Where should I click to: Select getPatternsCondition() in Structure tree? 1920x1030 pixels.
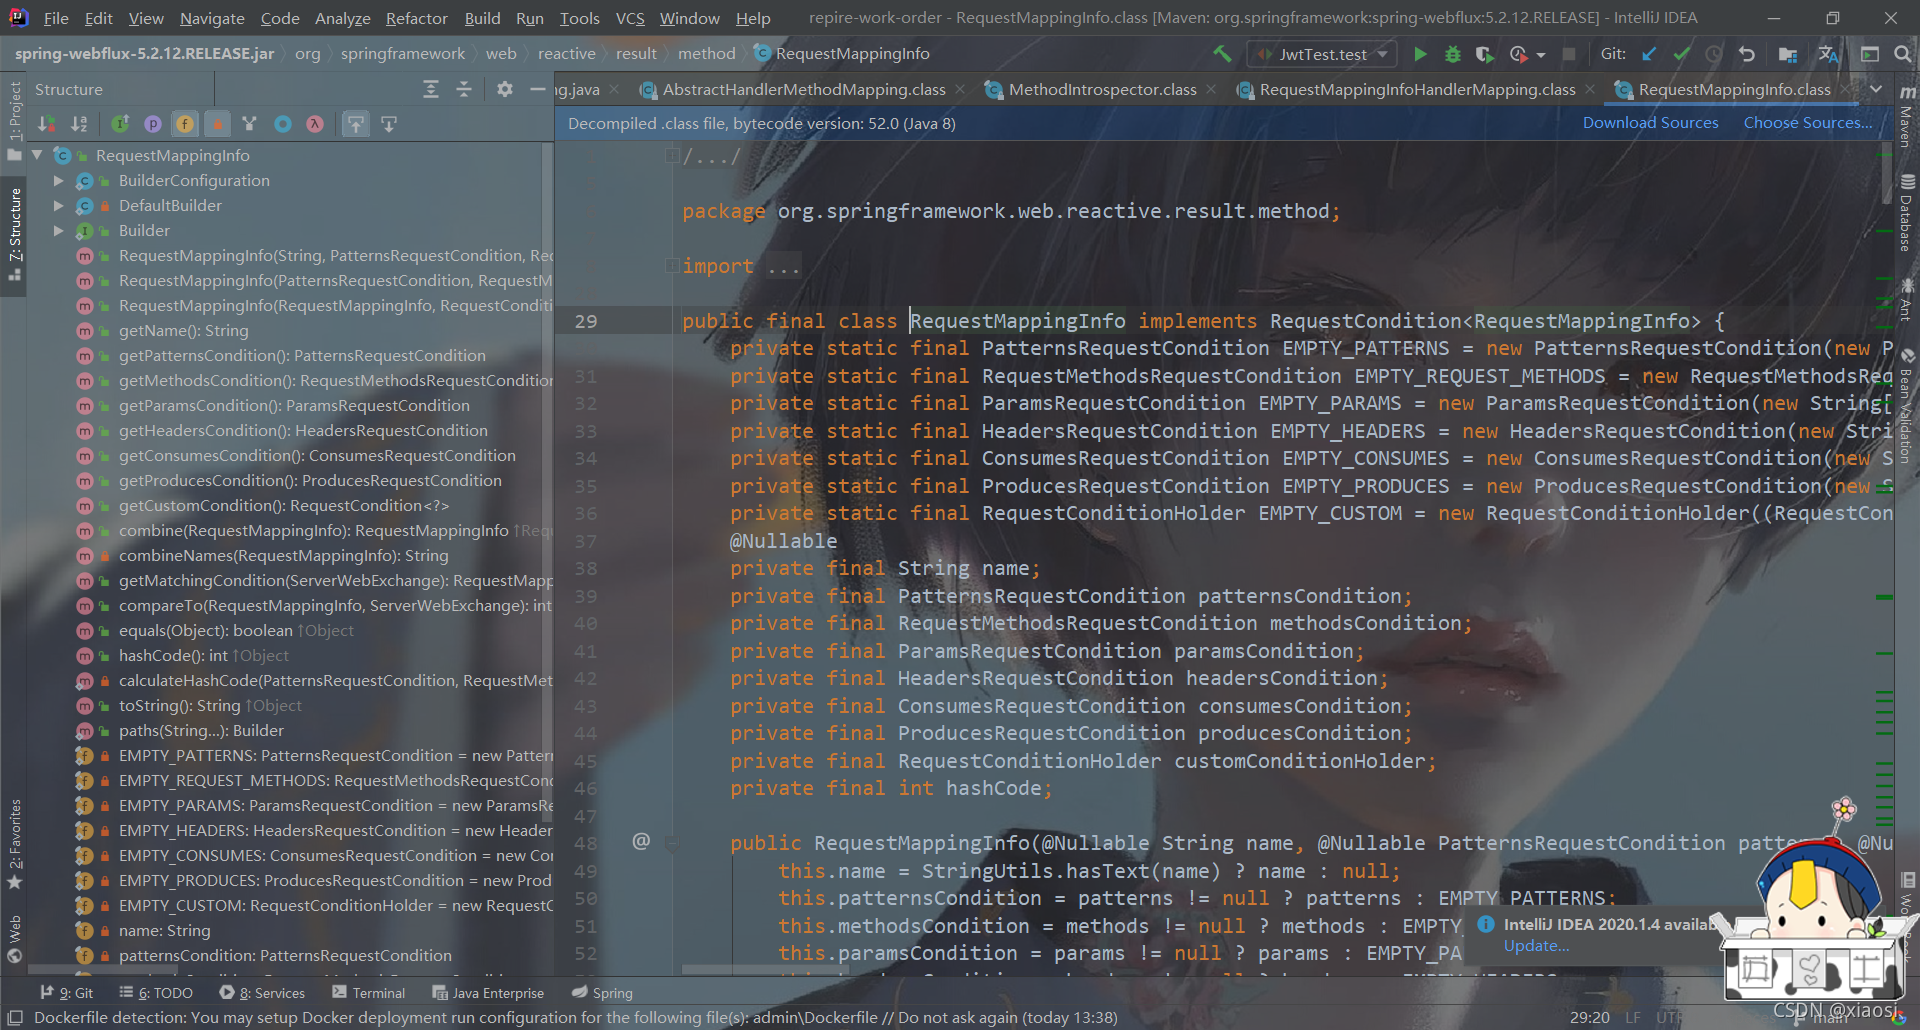click(x=302, y=356)
